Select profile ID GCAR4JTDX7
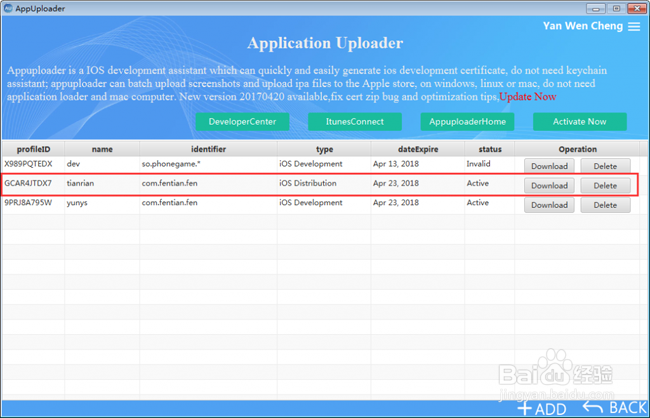Image resolution: width=650 pixels, height=418 pixels. point(28,183)
